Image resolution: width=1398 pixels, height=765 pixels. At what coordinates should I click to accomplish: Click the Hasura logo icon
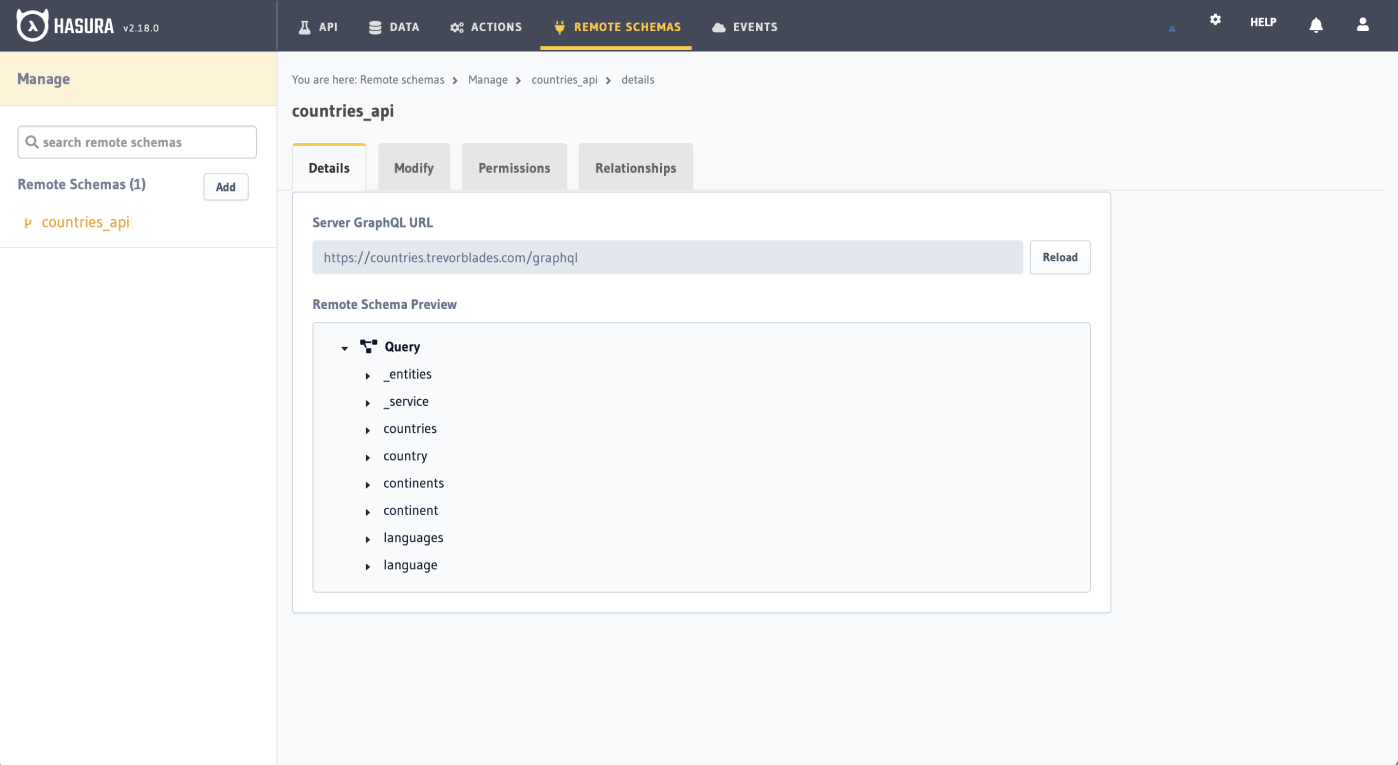click(x=33, y=25)
